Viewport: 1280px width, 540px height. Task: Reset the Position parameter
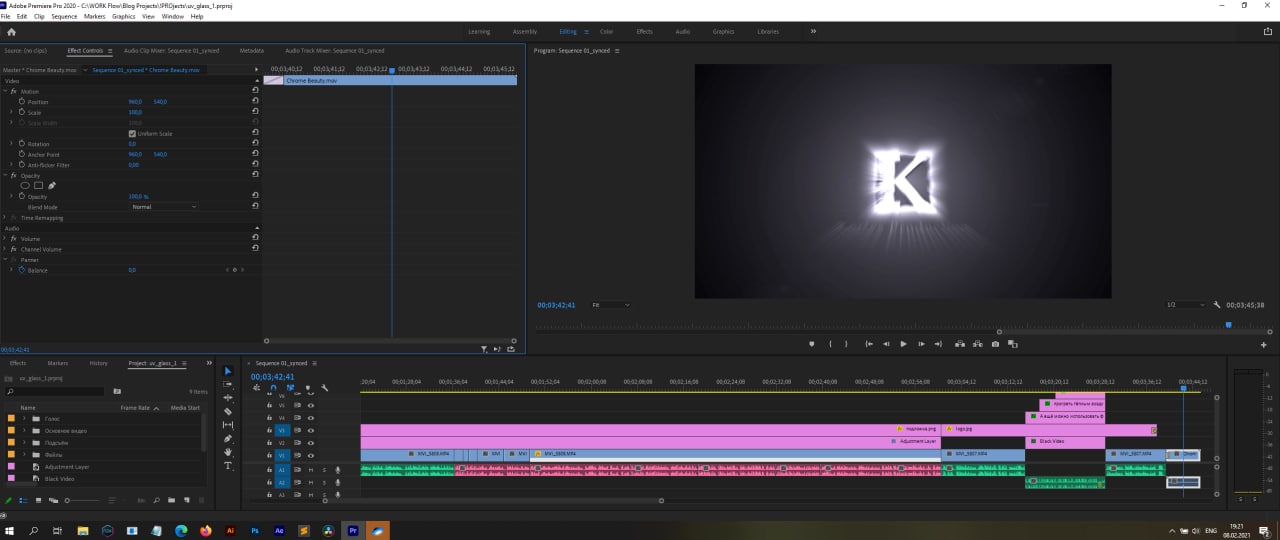click(x=255, y=102)
